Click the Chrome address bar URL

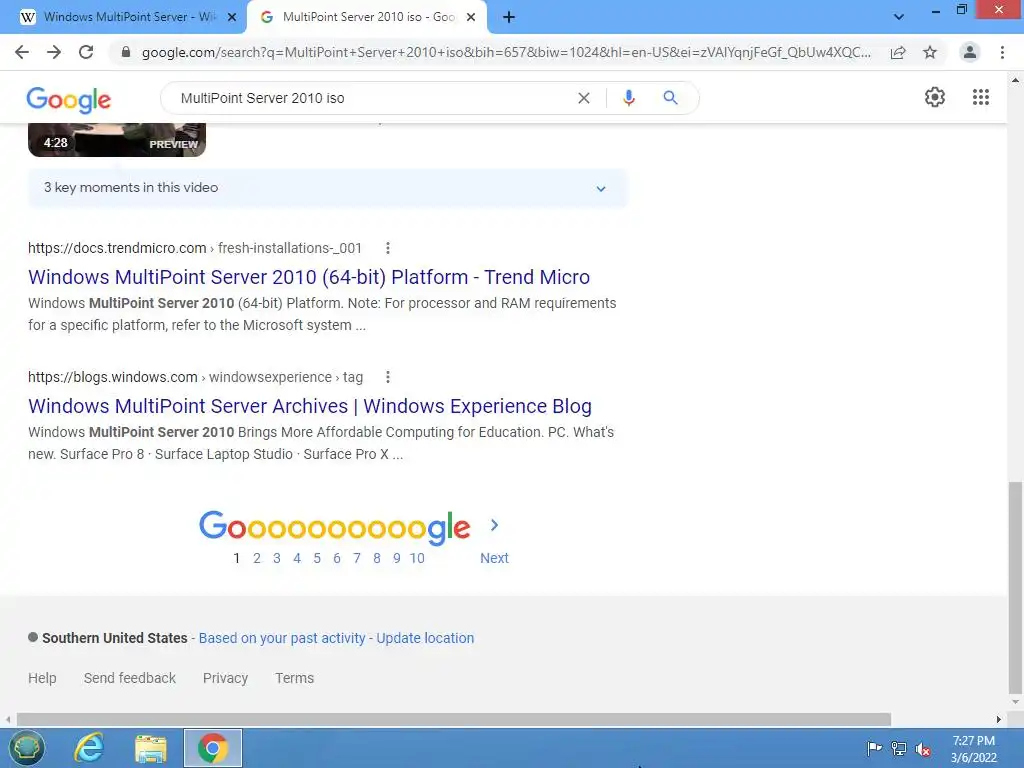pos(506,52)
